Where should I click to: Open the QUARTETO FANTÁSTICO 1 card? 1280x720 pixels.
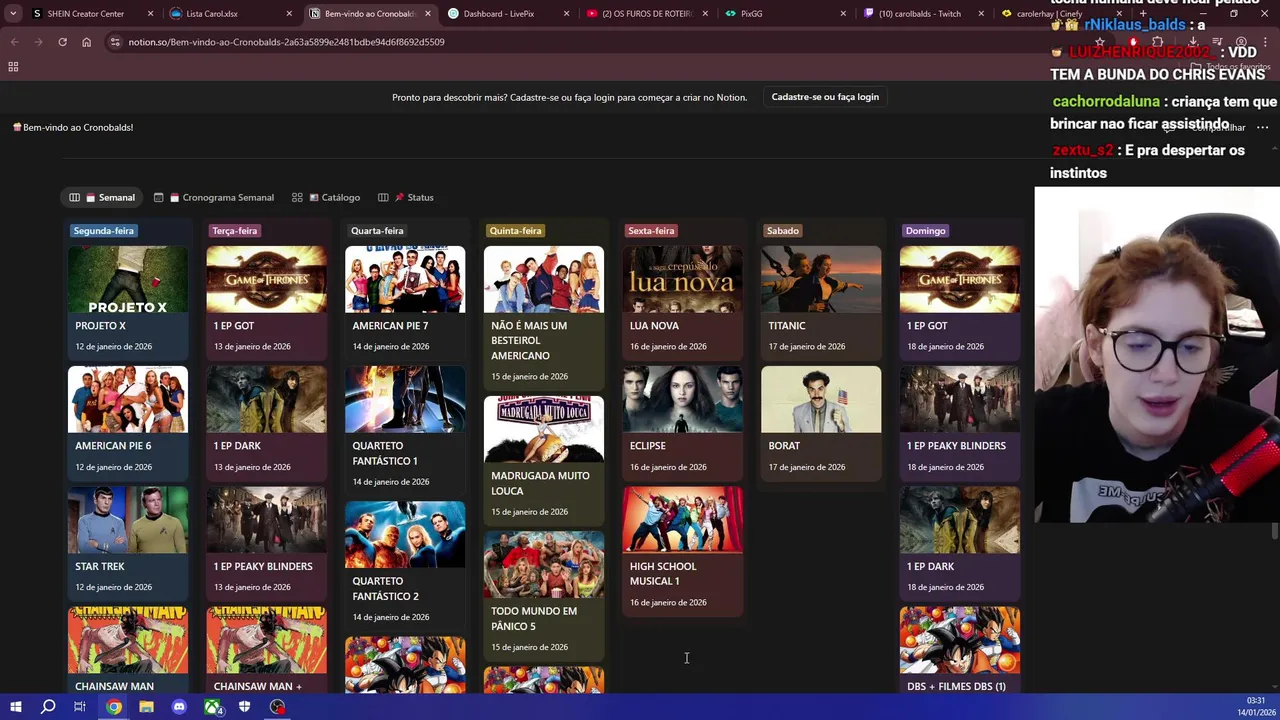point(405,430)
